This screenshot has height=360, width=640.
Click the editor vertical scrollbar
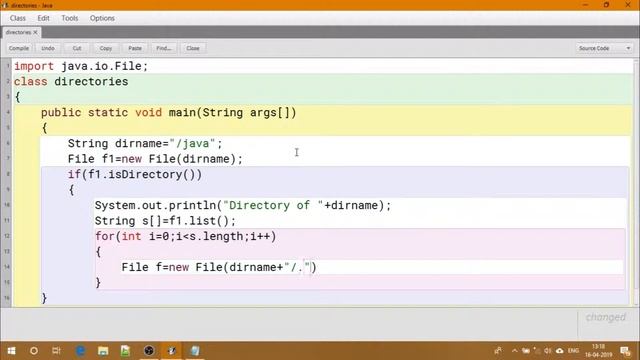point(636,182)
